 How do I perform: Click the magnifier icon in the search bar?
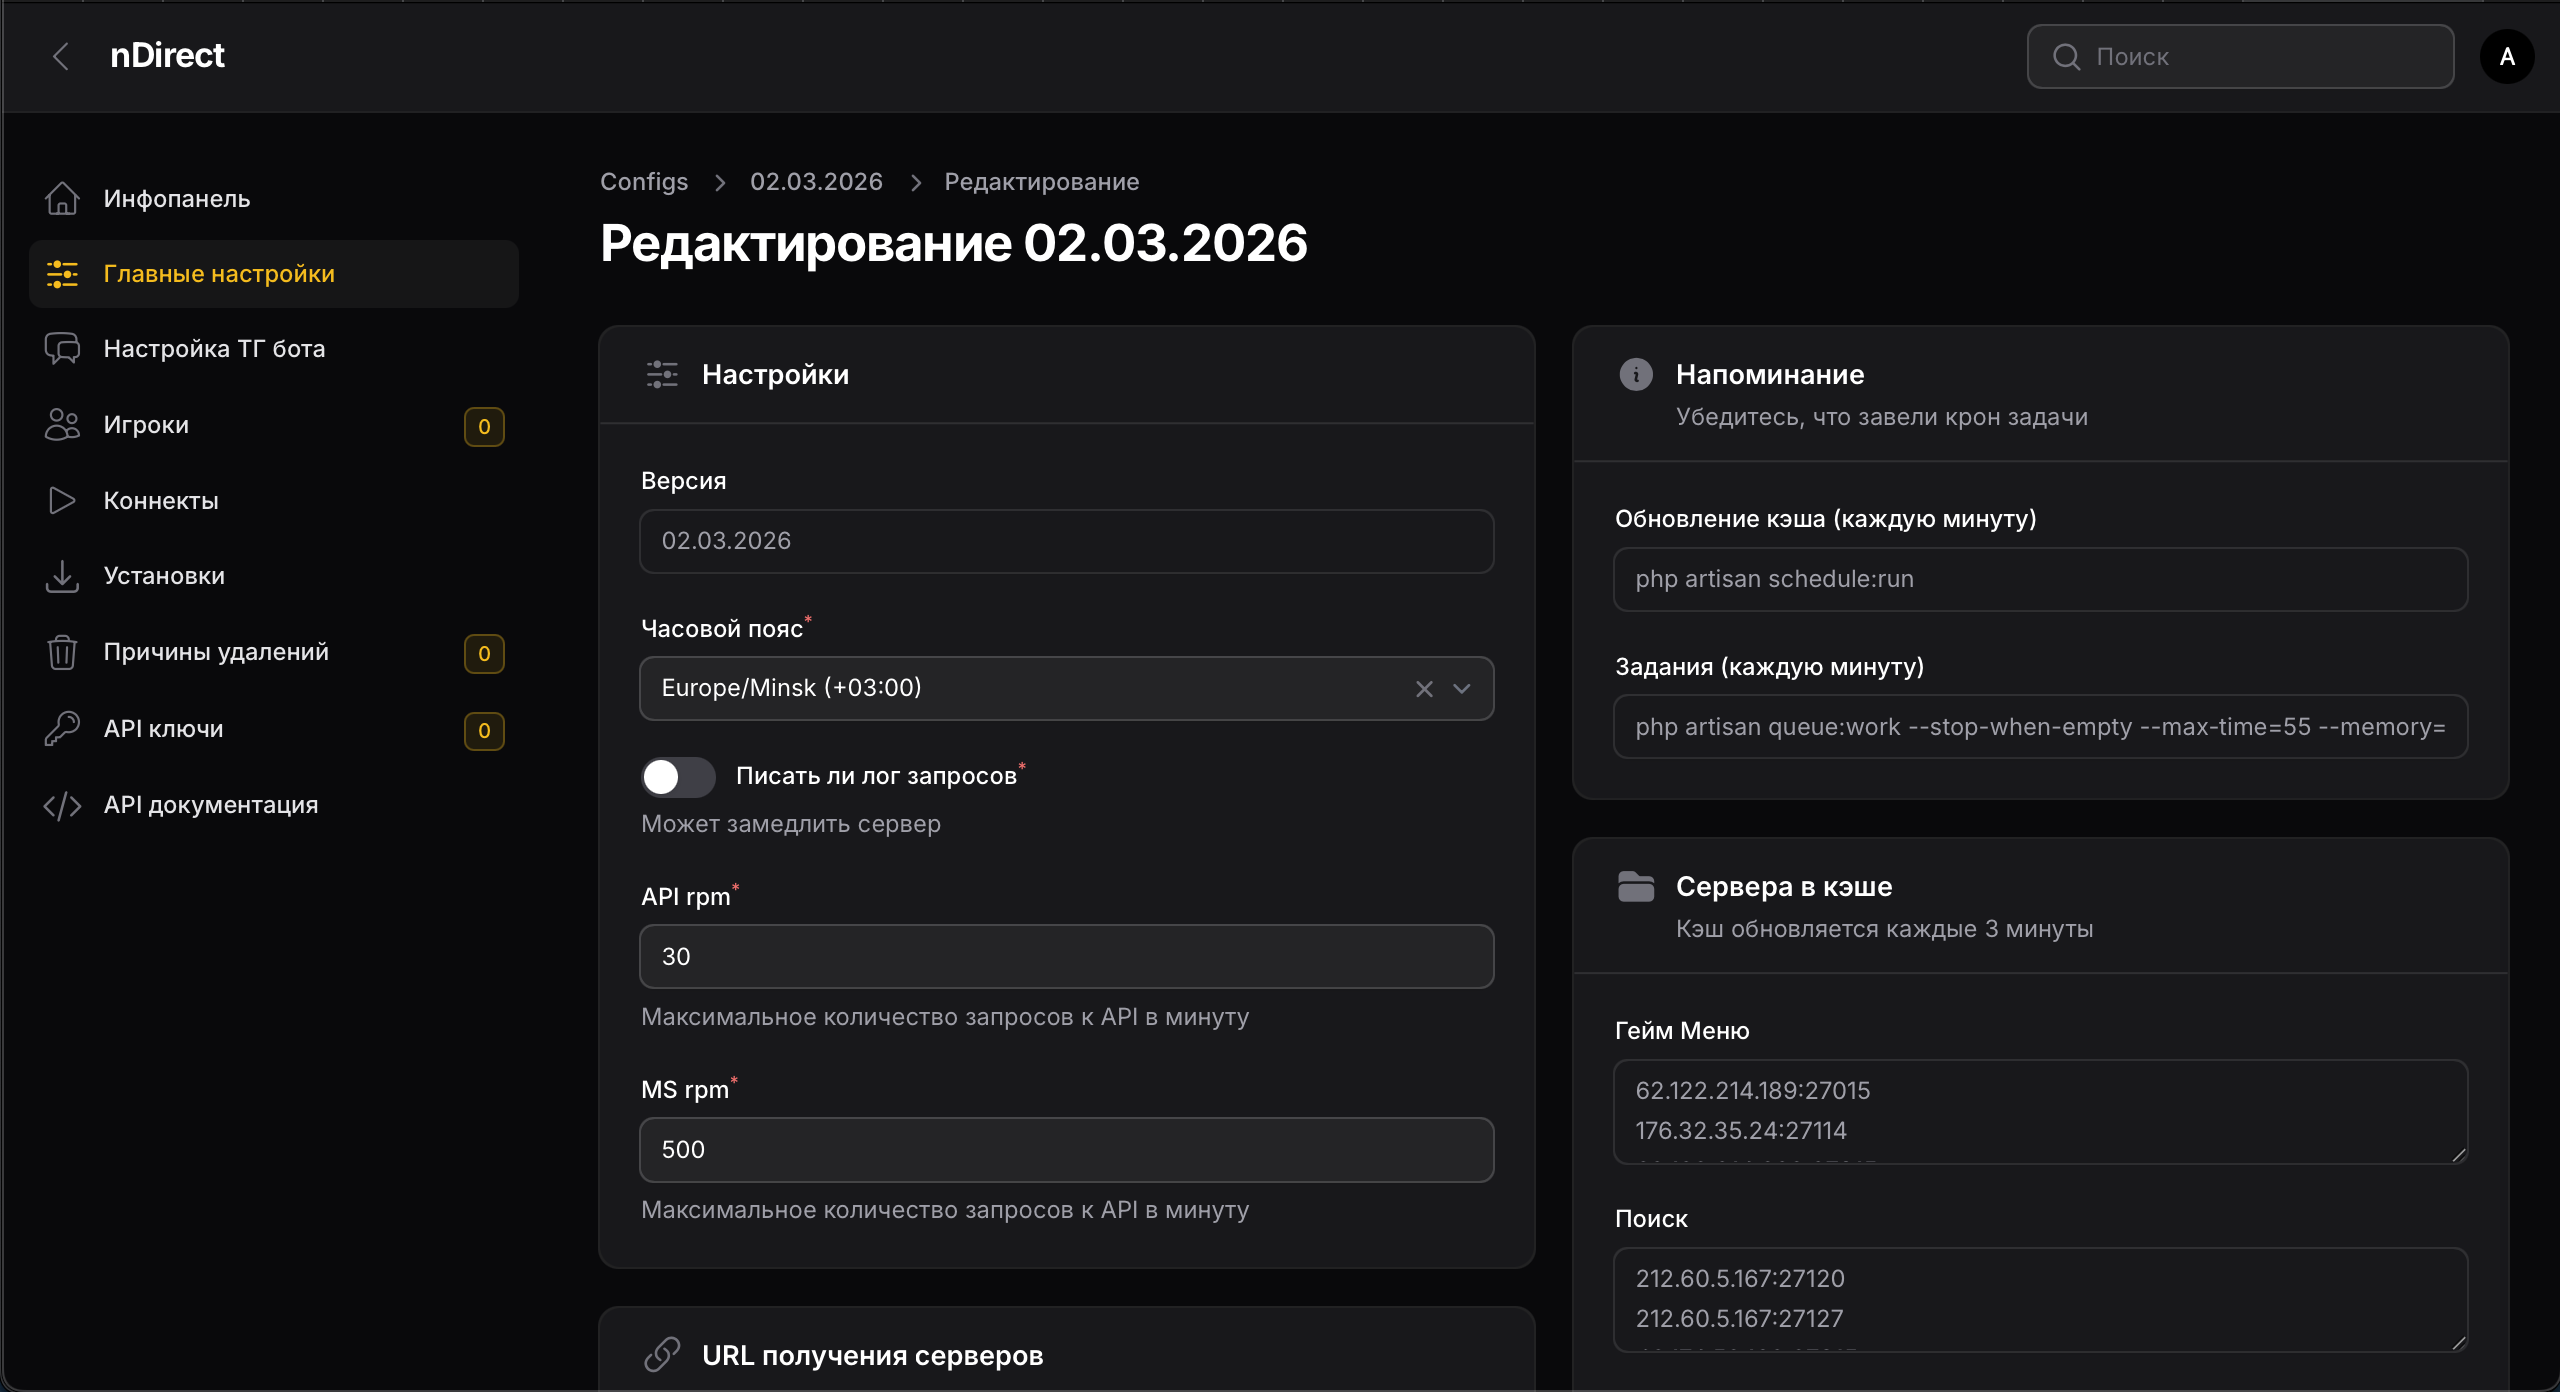coord(2068,56)
